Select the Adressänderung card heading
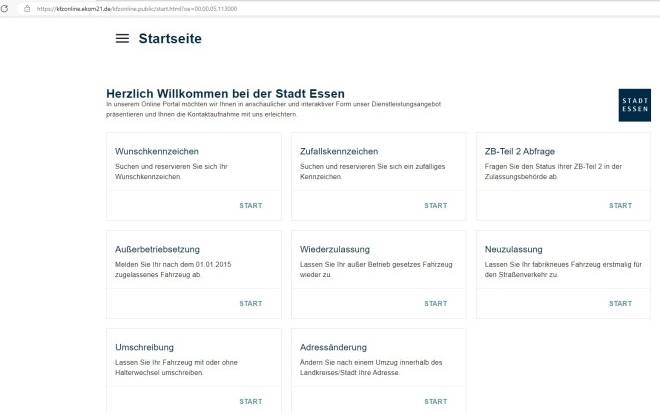 [339, 347]
